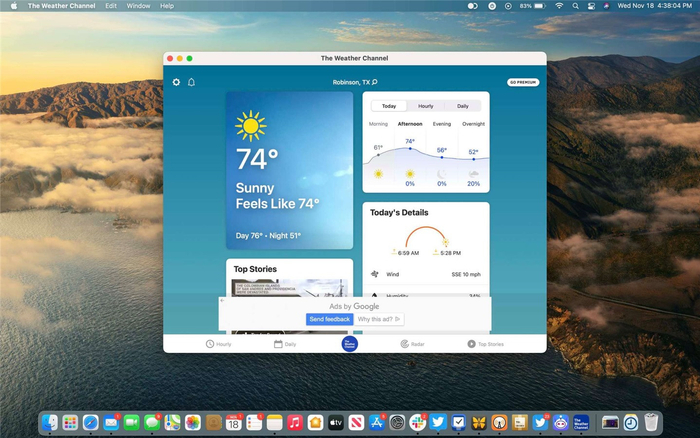This screenshot has width=700, height=438.
Task: Select the Morning forecast column
Action: [x=378, y=153]
